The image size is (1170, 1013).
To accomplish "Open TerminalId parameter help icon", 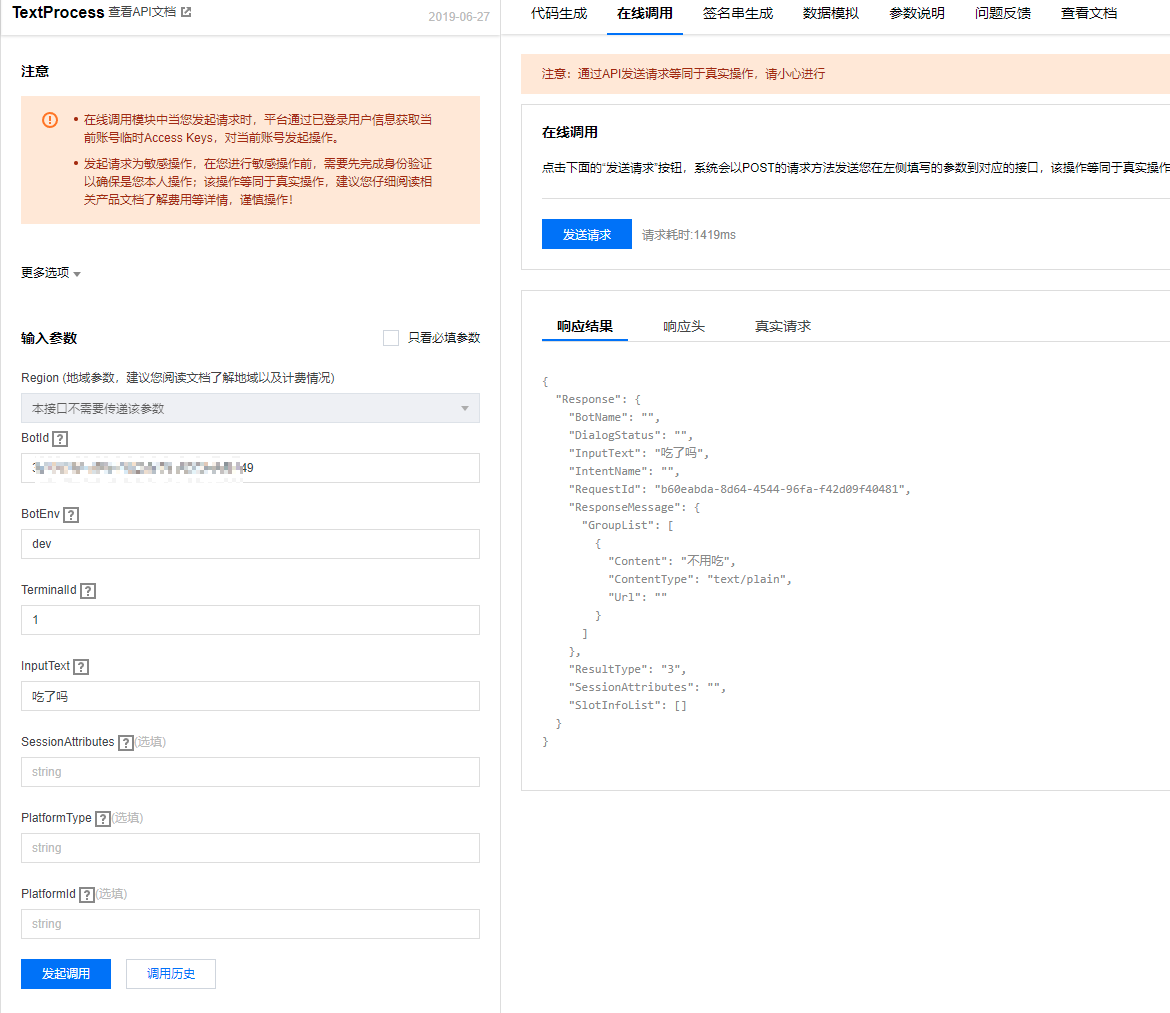I will click(x=88, y=590).
